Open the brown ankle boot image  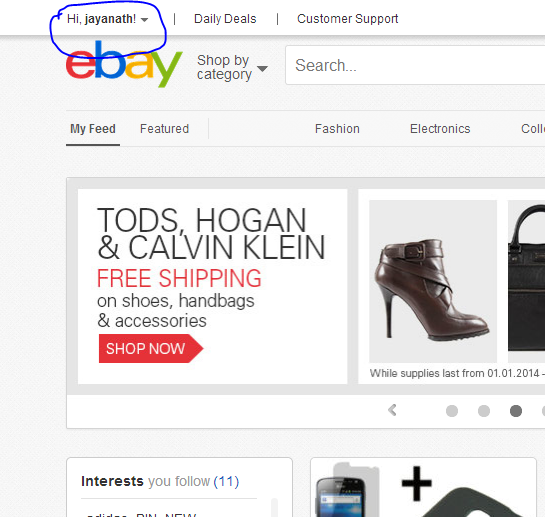point(433,282)
